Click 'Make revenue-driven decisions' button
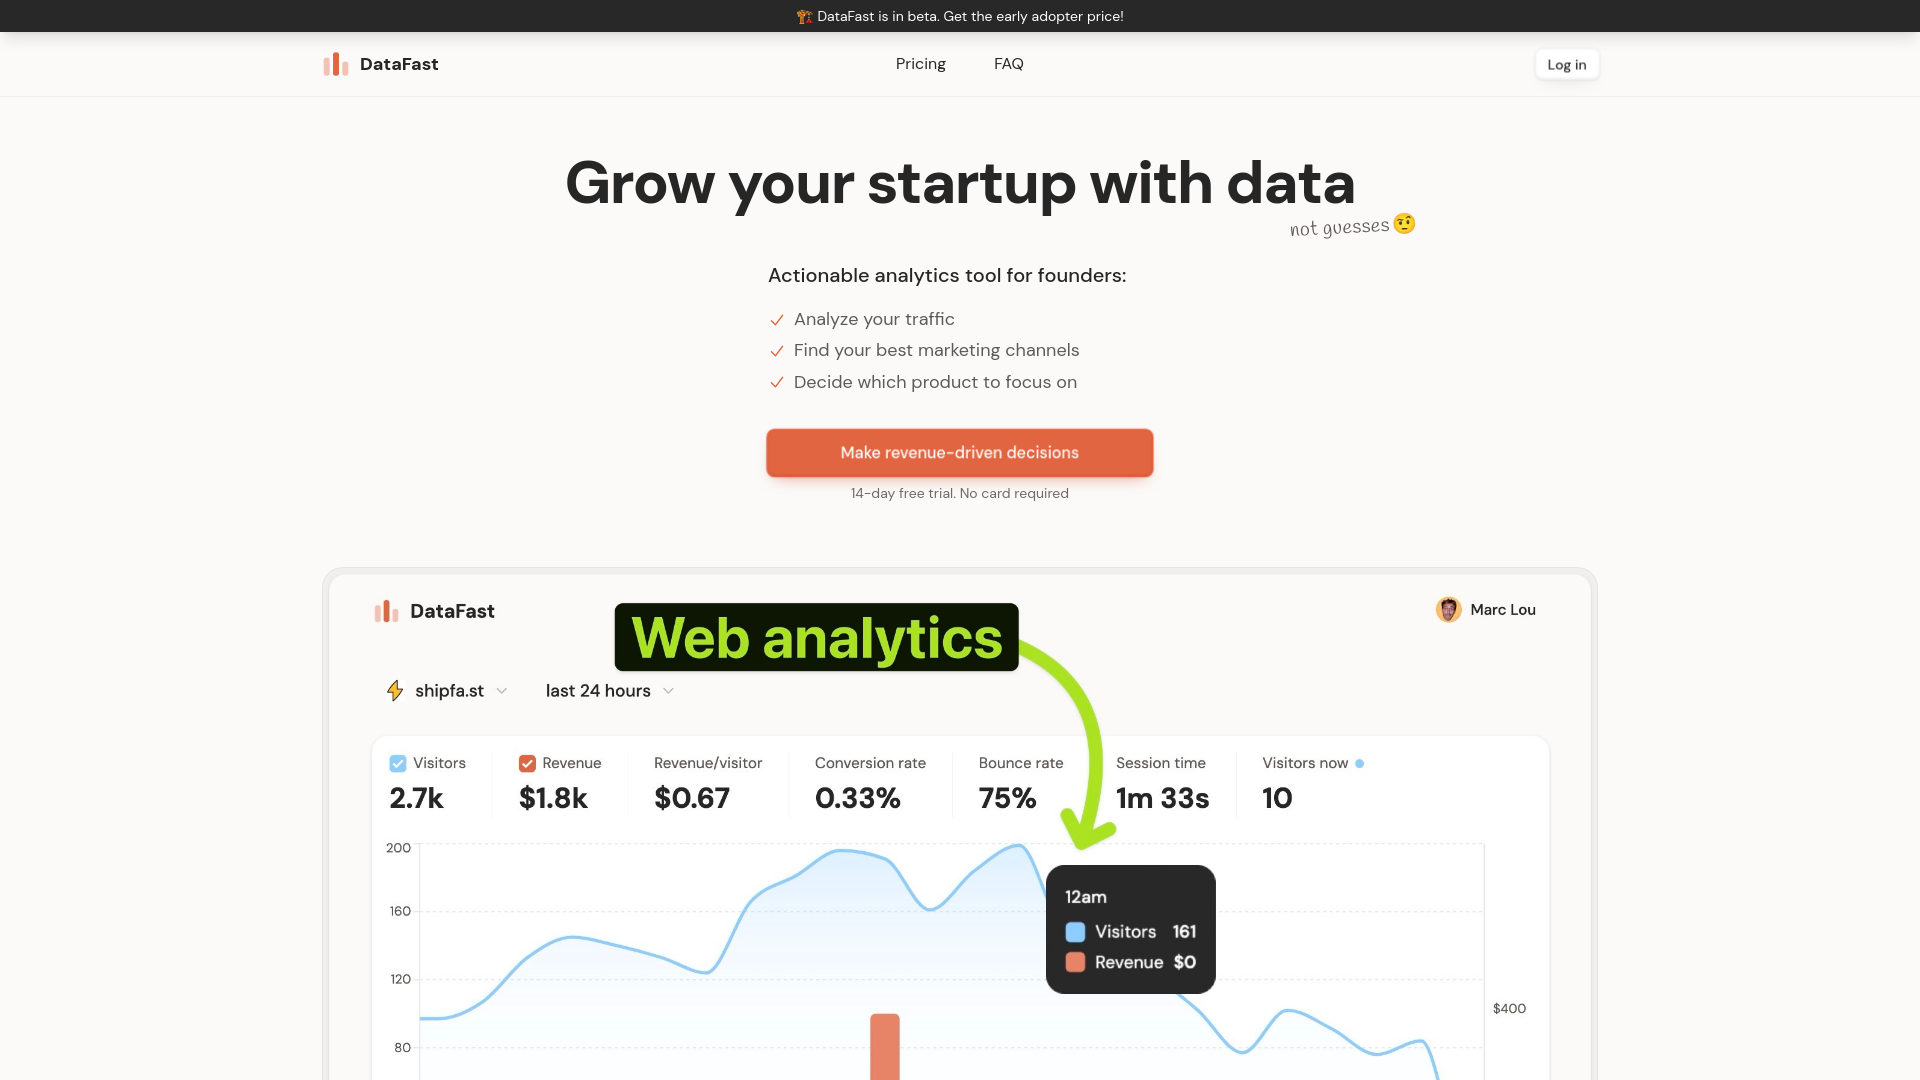The height and width of the screenshot is (1080, 1920). [959, 453]
